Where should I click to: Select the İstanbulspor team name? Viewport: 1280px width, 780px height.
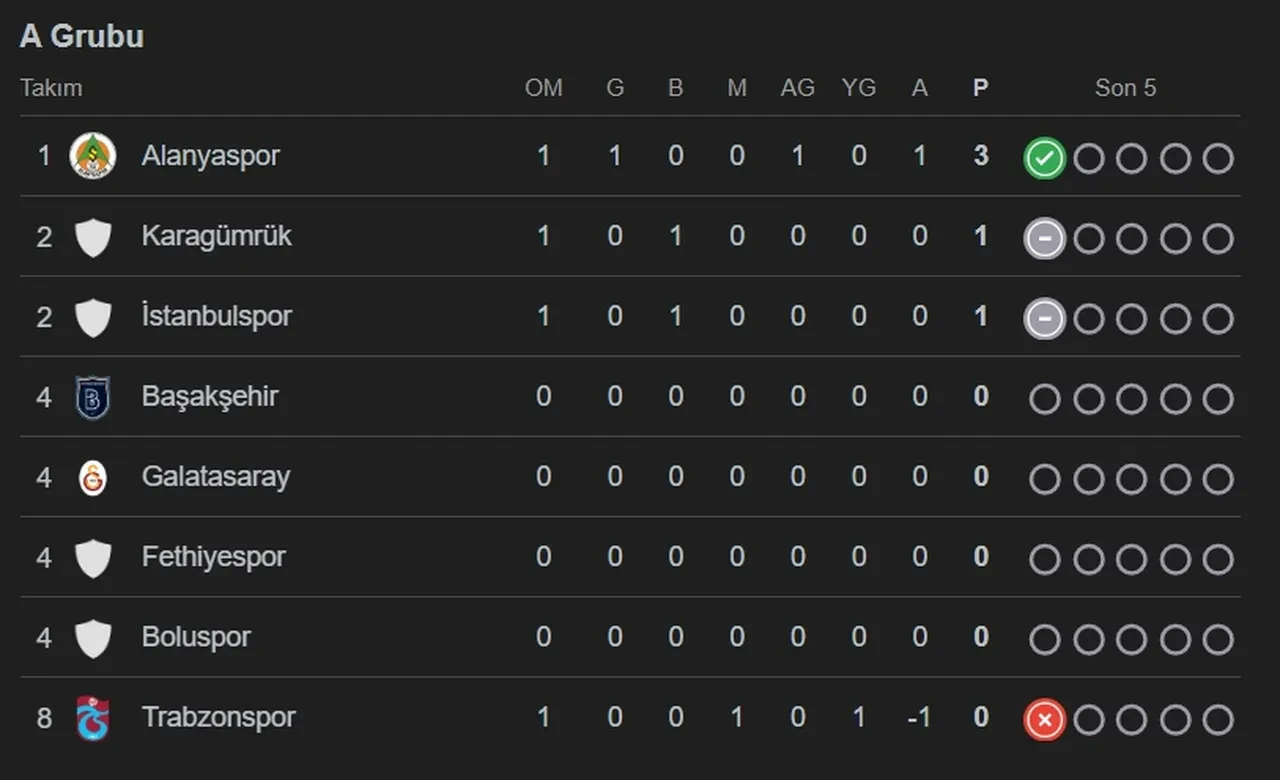pos(216,317)
